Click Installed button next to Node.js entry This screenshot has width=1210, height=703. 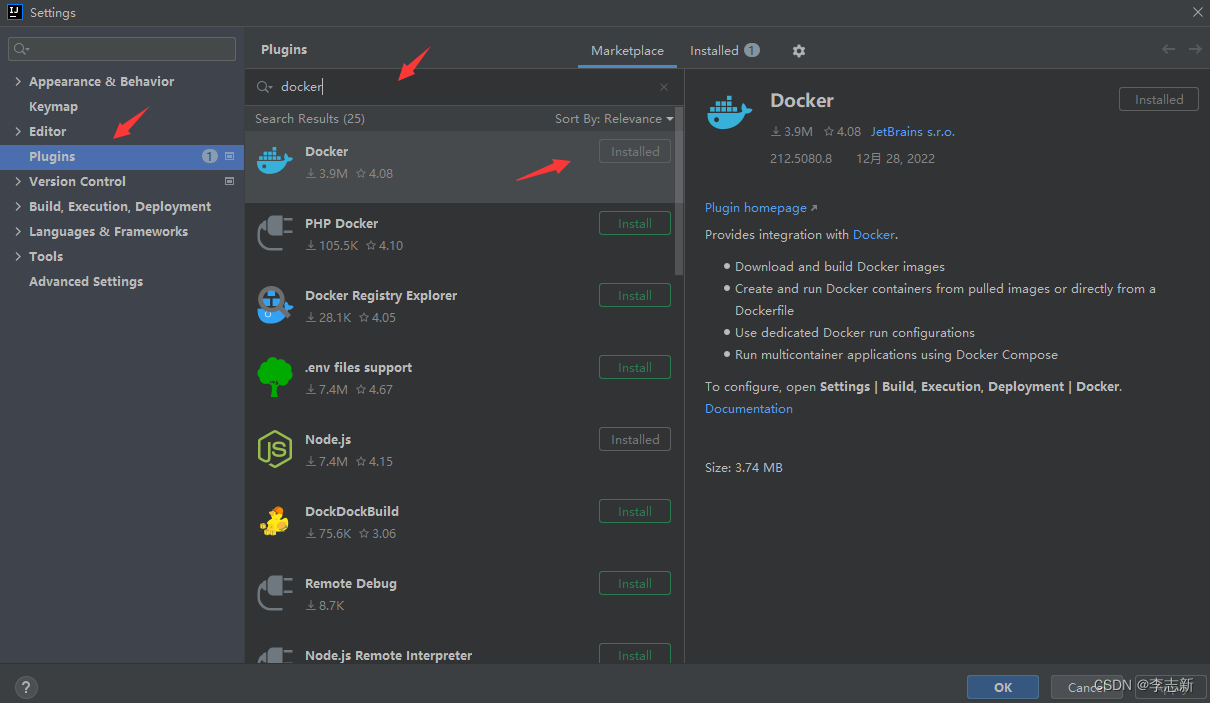coord(635,440)
